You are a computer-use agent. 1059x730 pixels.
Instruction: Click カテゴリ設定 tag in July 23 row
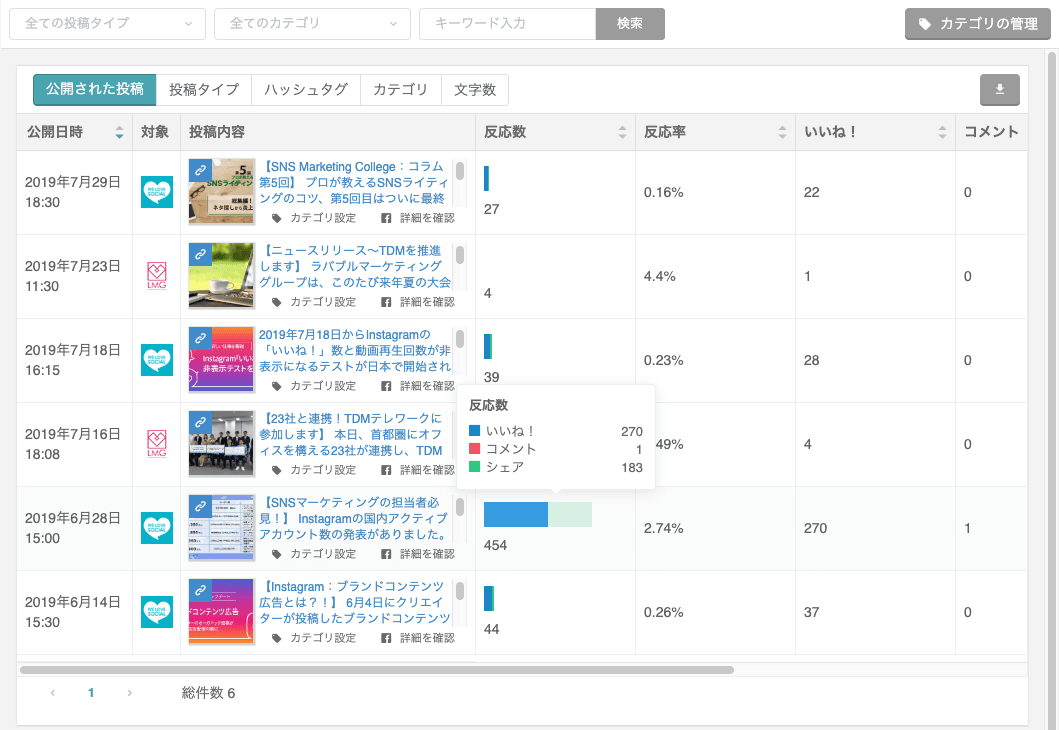click(x=314, y=302)
